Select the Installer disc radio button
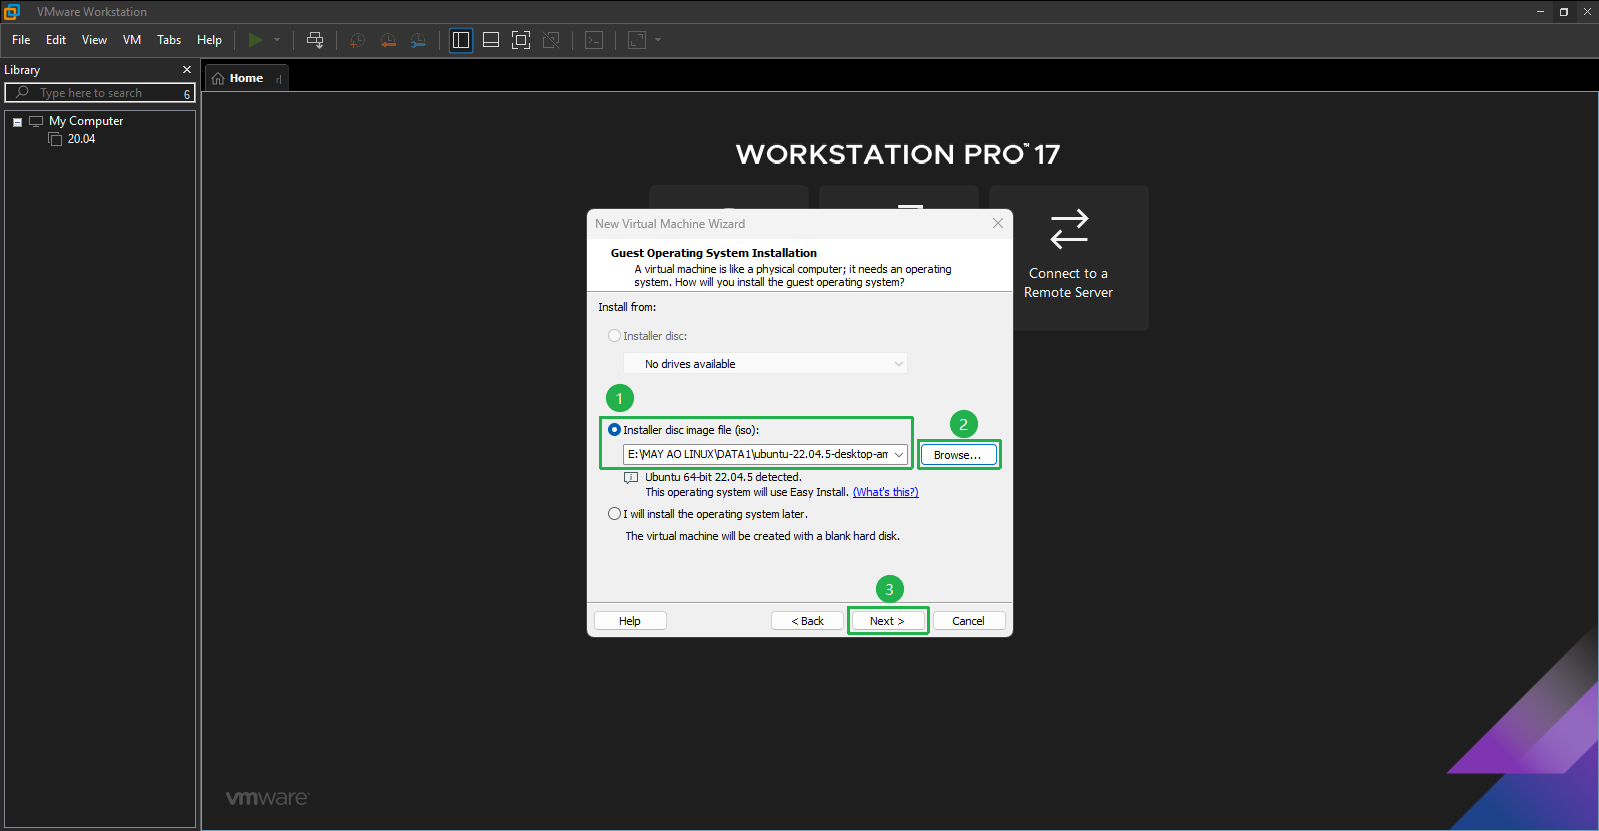The height and width of the screenshot is (831, 1599). pos(614,336)
